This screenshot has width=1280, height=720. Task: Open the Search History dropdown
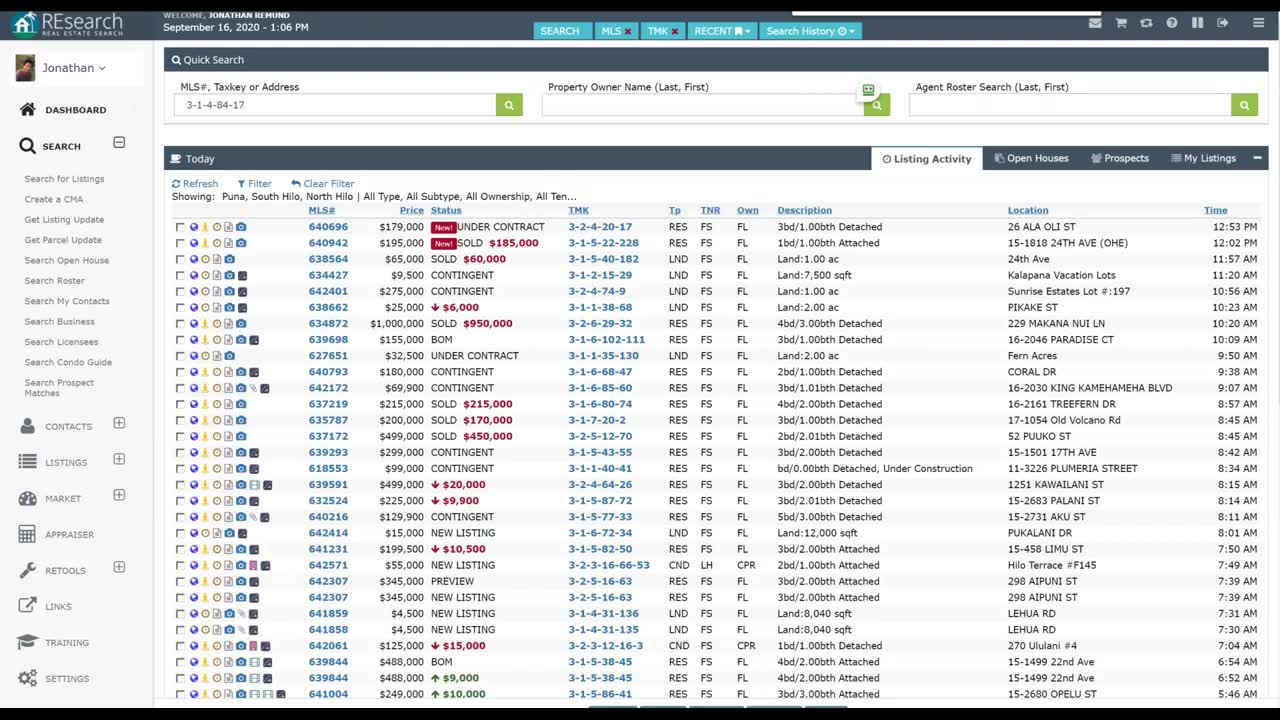click(810, 31)
